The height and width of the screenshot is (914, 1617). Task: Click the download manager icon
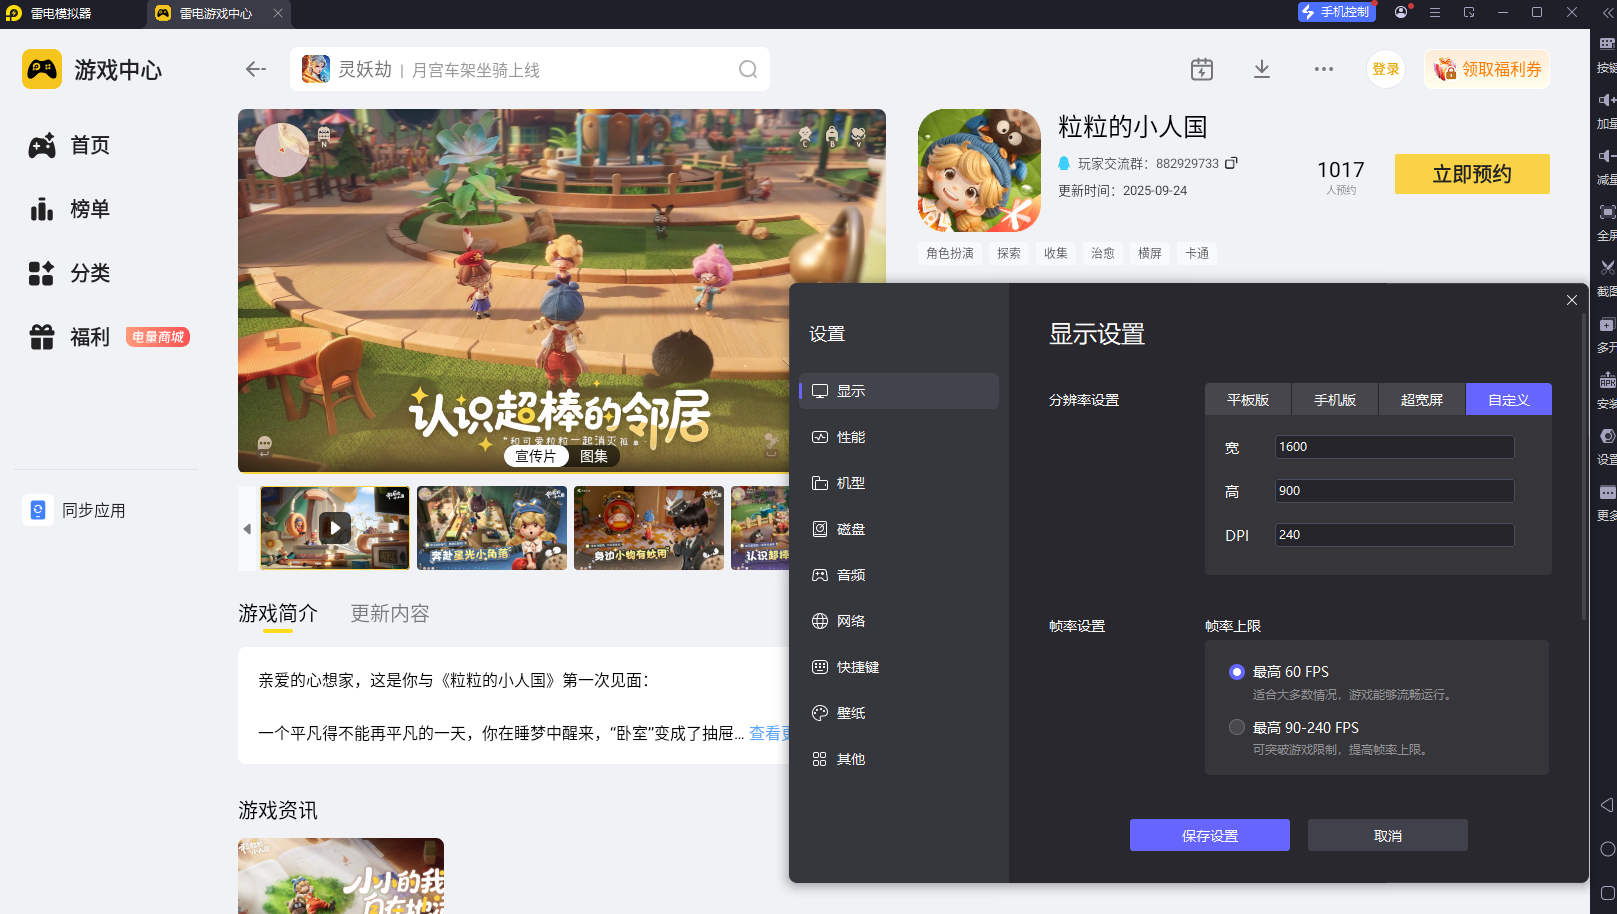tap(1262, 69)
